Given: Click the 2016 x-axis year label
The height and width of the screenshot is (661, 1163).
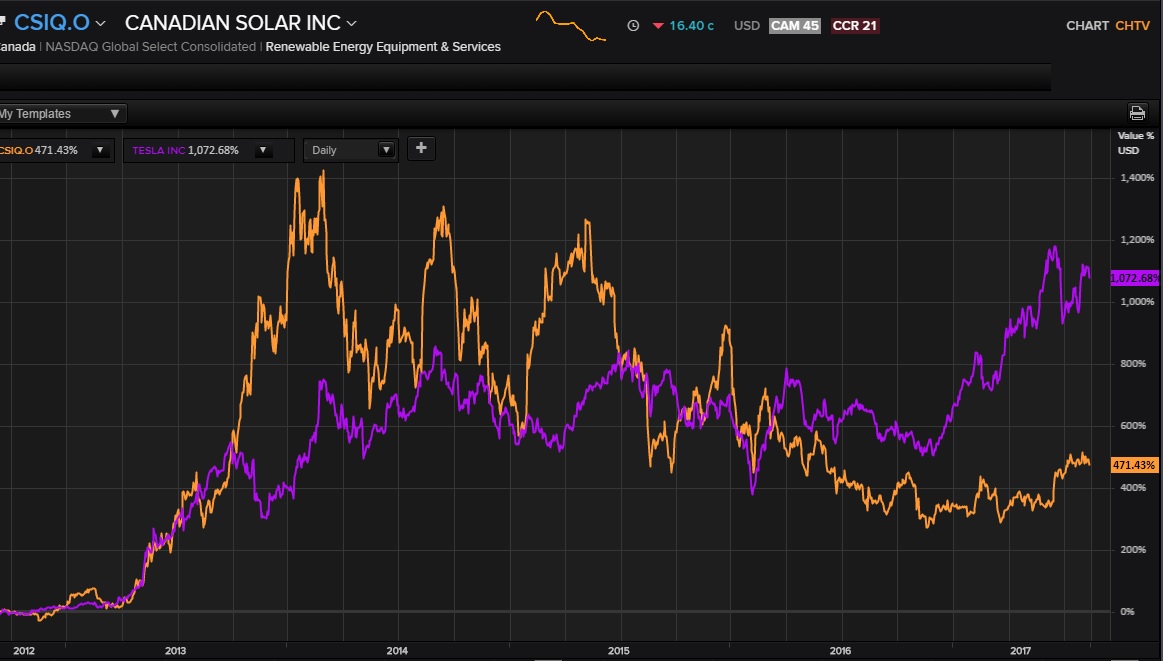Looking at the screenshot, I should [840, 651].
